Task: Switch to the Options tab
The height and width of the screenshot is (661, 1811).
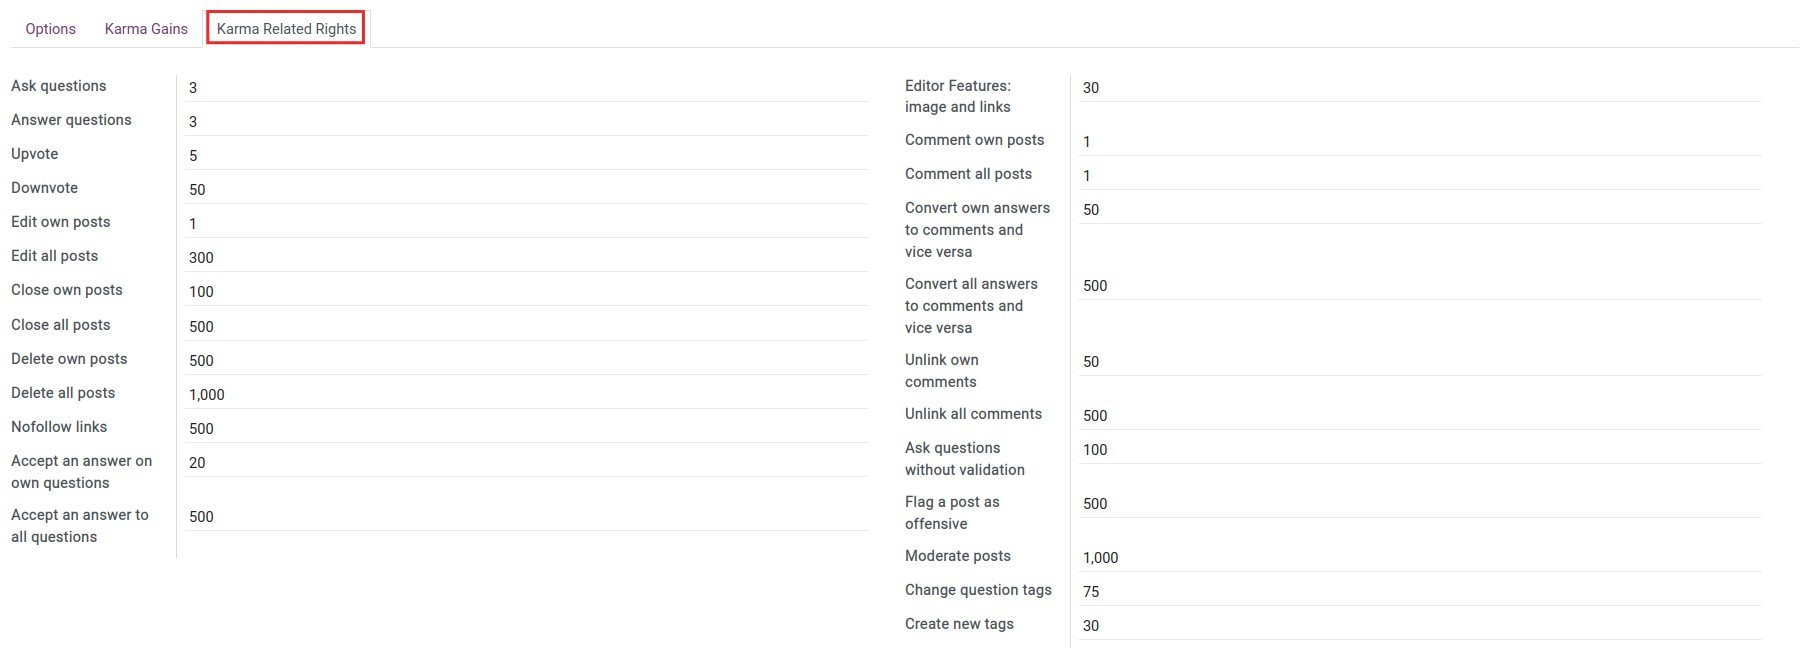Action: tap(50, 29)
